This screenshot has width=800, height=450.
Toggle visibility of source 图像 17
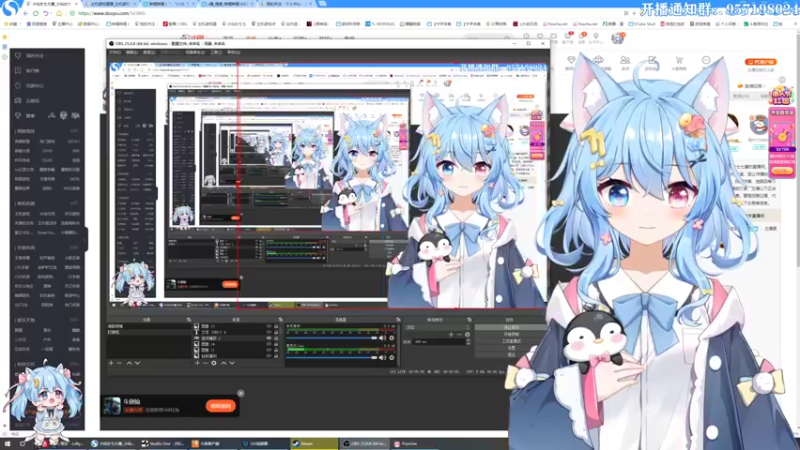[269, 326]
